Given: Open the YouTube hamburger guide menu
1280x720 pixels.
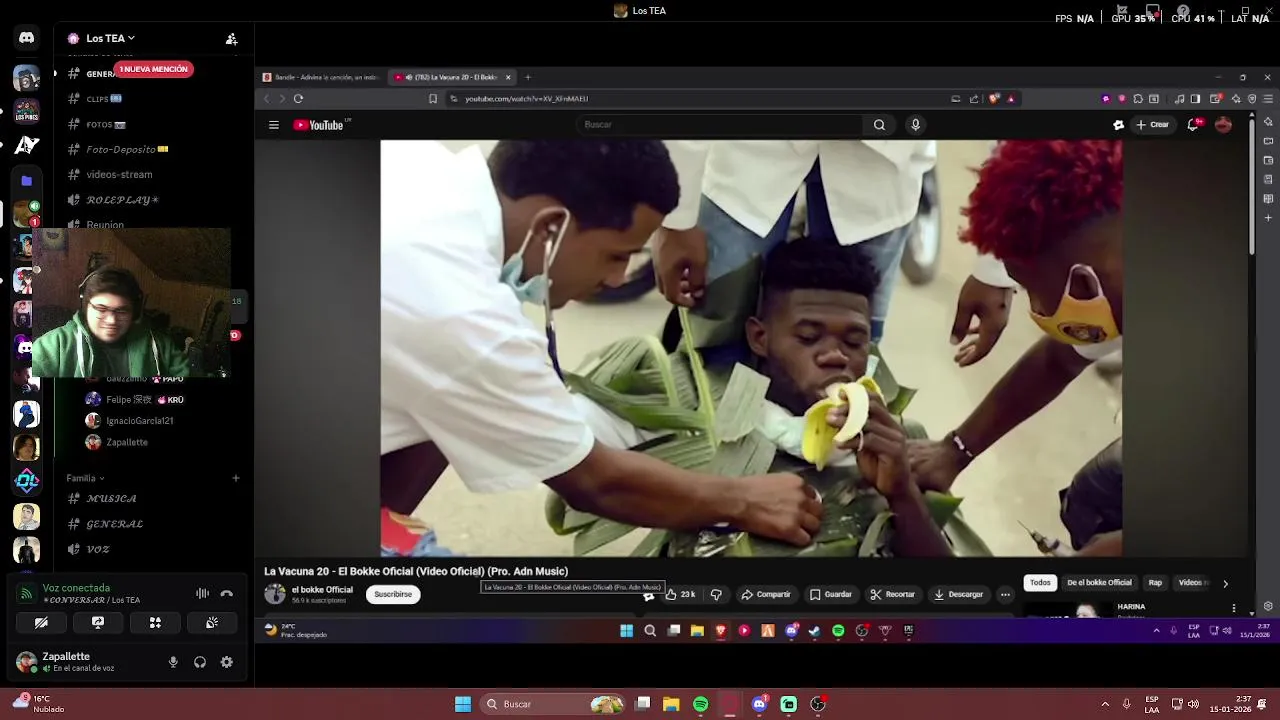Looking at the screenshot, I should point(273,125).
